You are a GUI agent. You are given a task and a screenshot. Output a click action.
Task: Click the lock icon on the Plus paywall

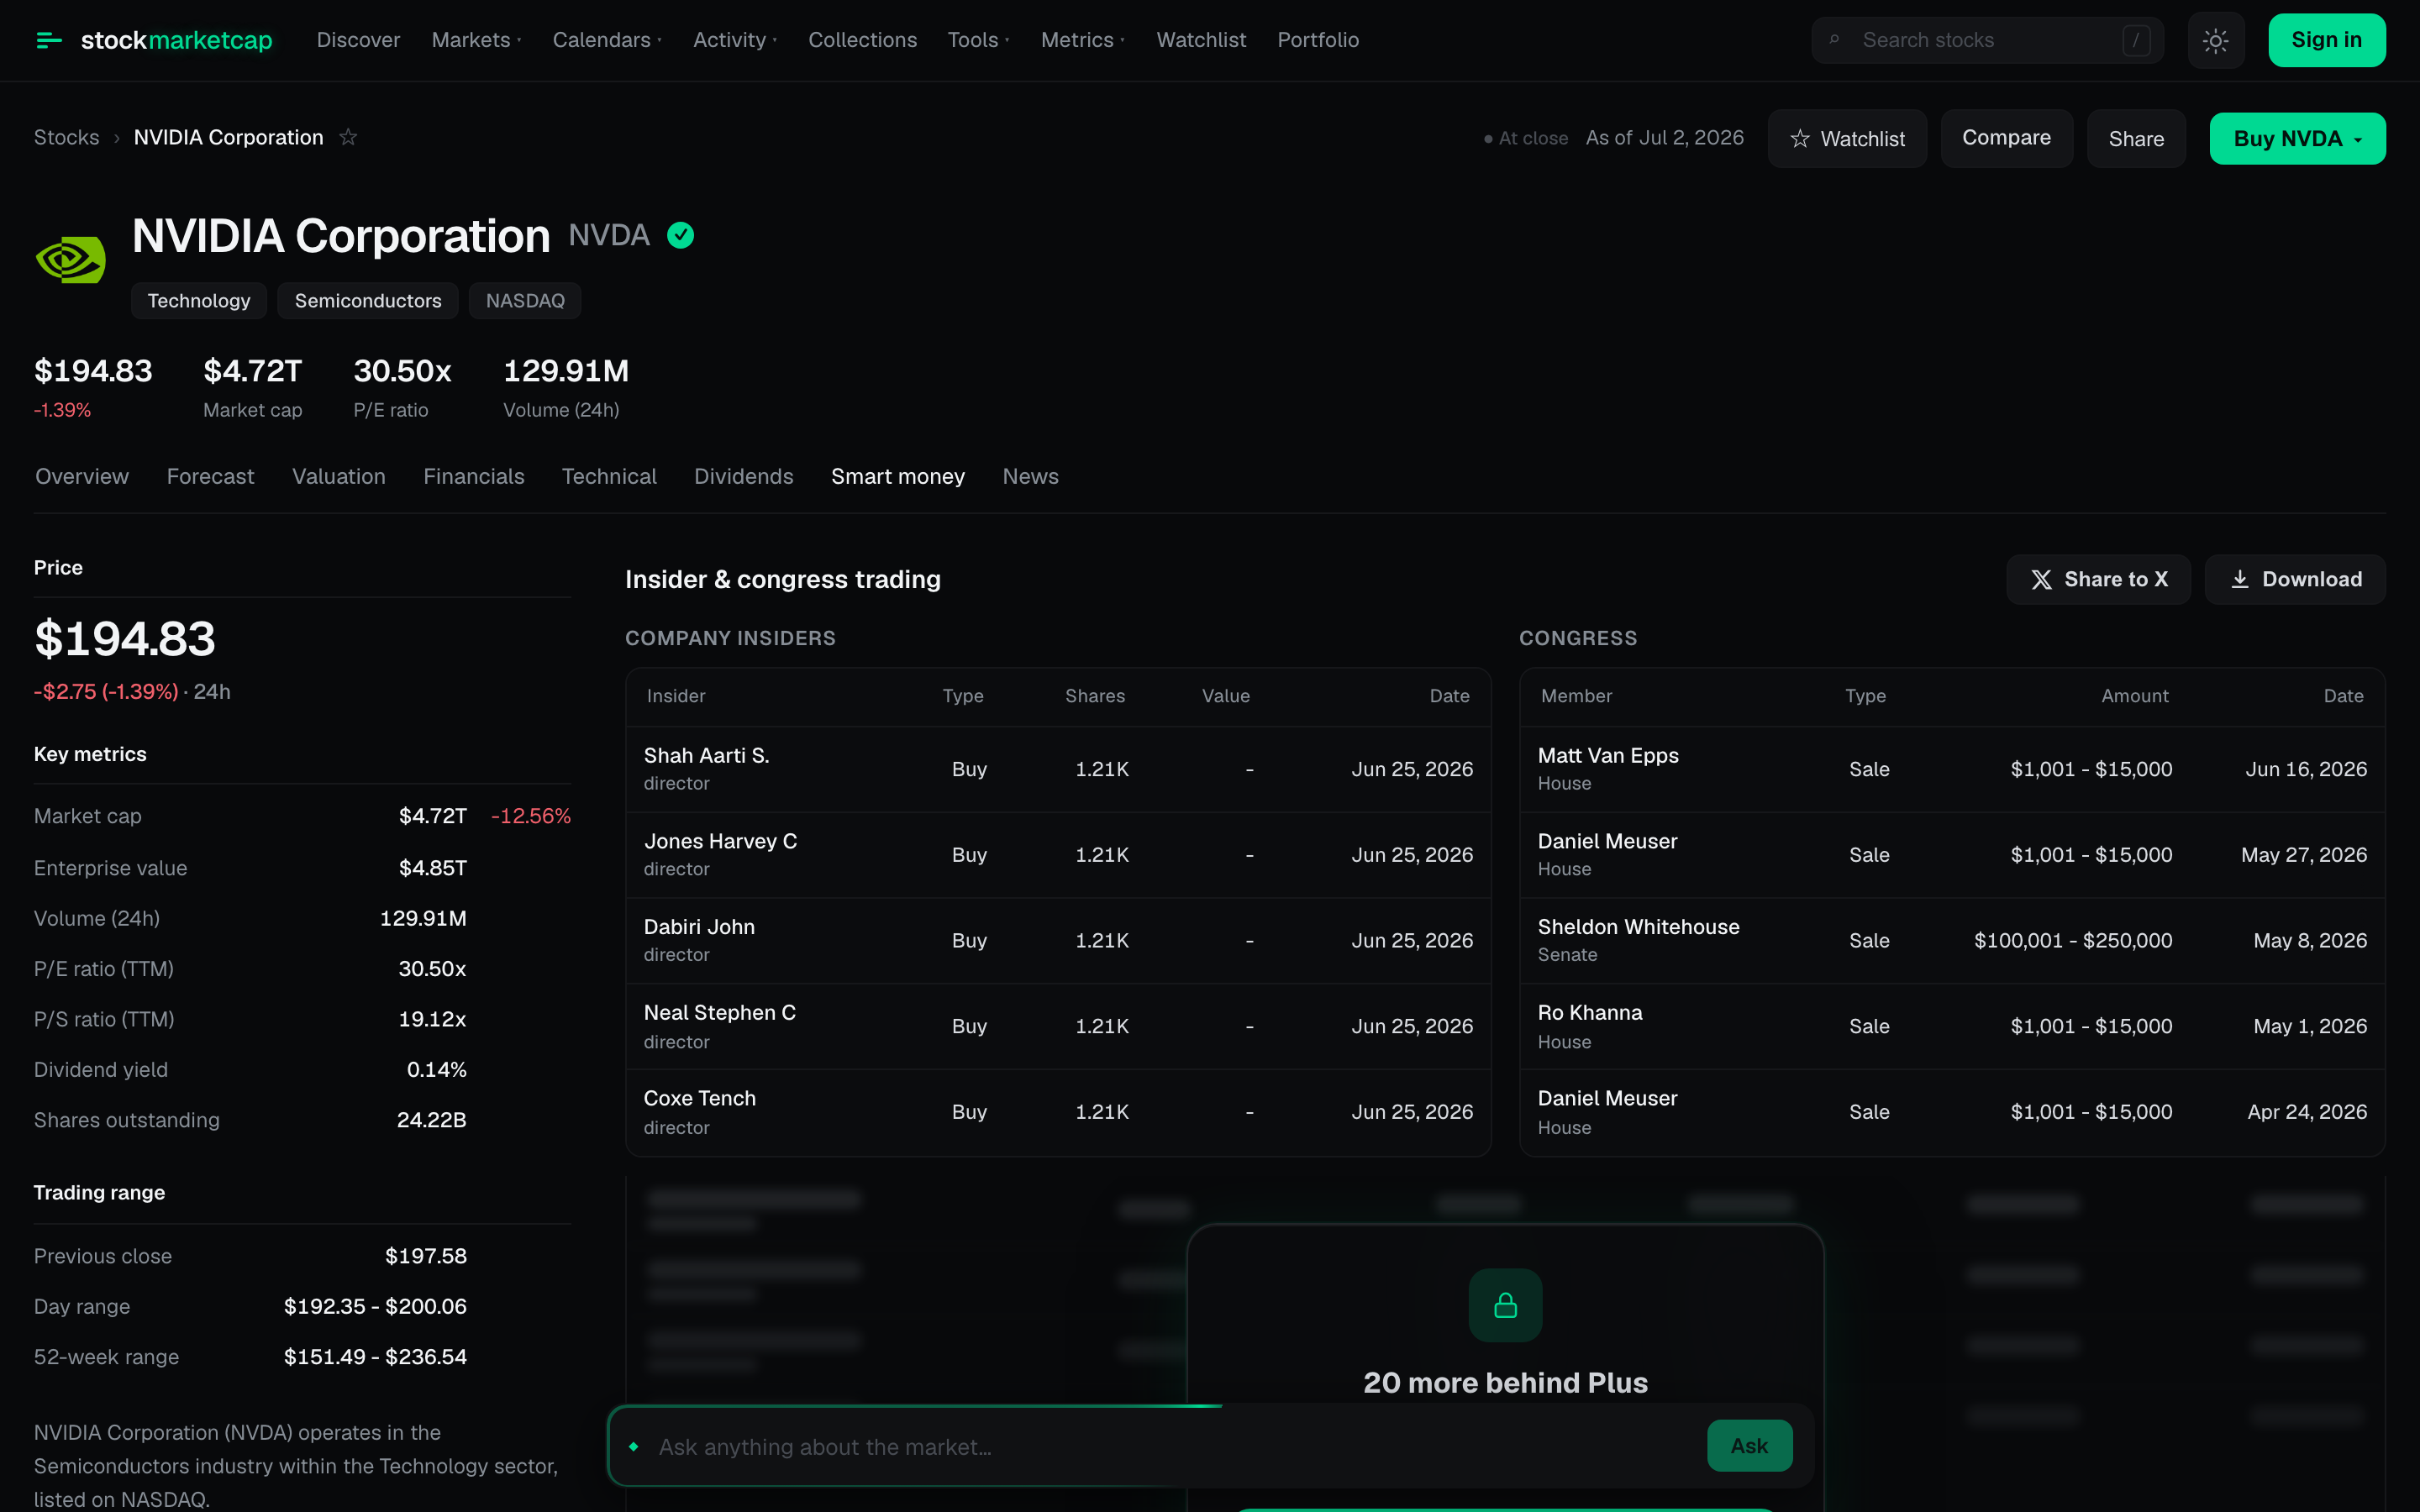point(1505,1305)
